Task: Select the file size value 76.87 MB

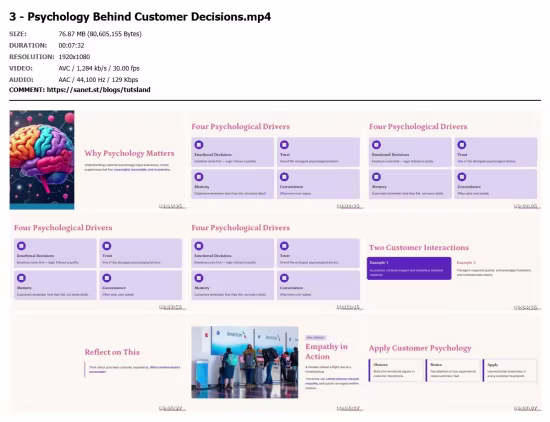Action: tap(100, 34)
